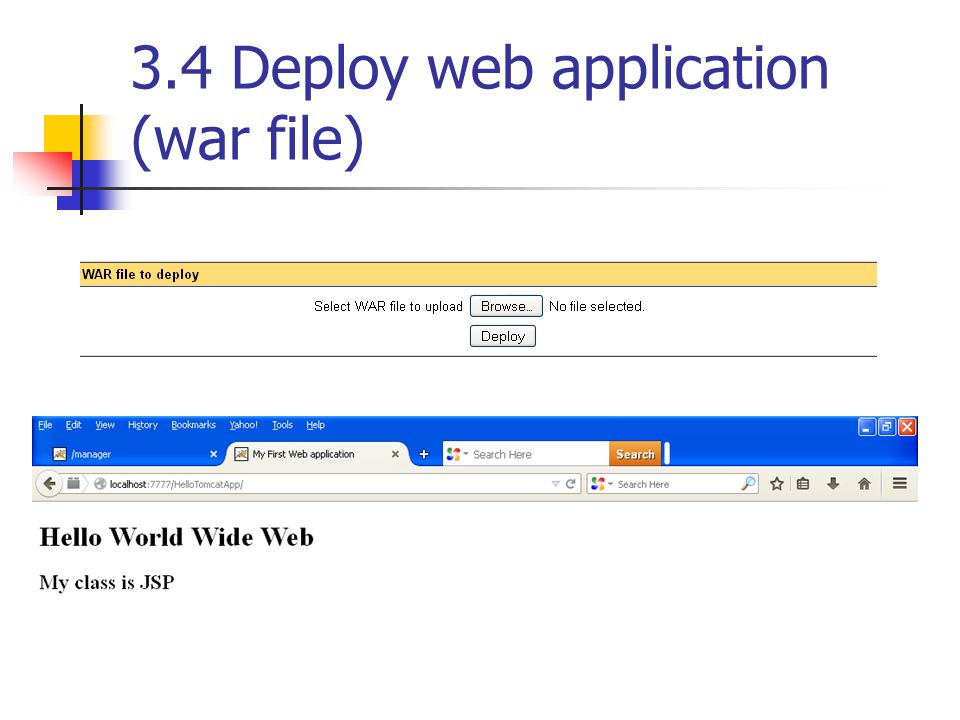Open the Edit menu

click(73, 425)
